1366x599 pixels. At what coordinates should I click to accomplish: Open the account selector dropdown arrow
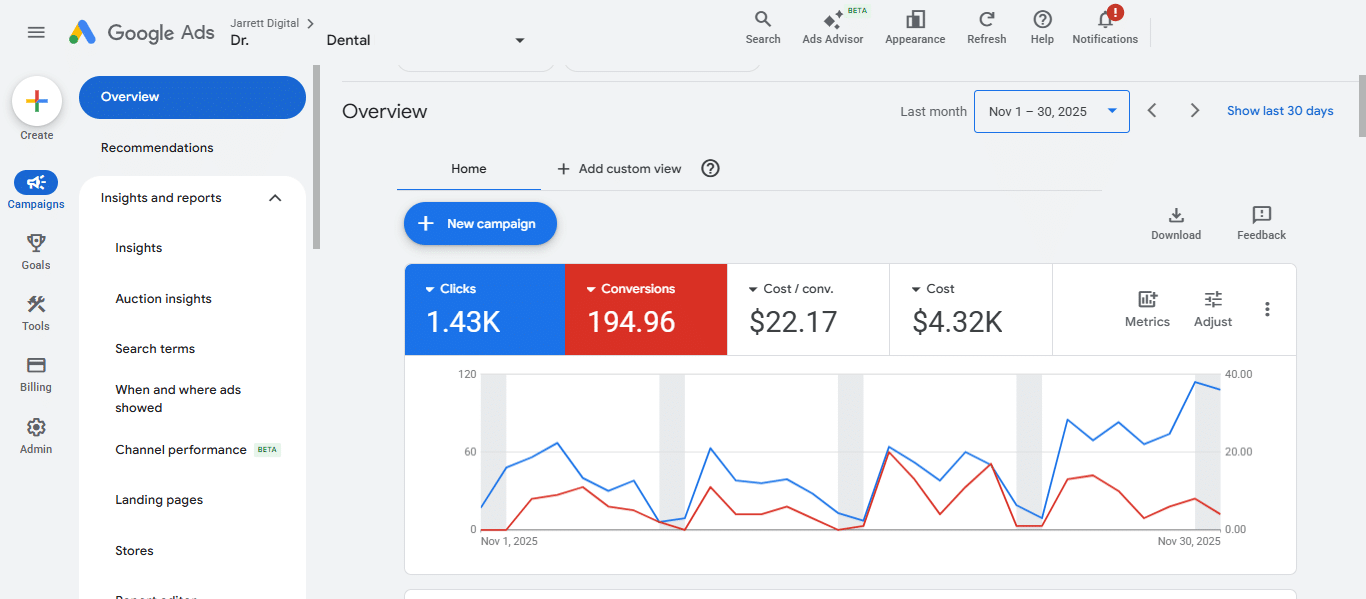(x=519, y=40)
